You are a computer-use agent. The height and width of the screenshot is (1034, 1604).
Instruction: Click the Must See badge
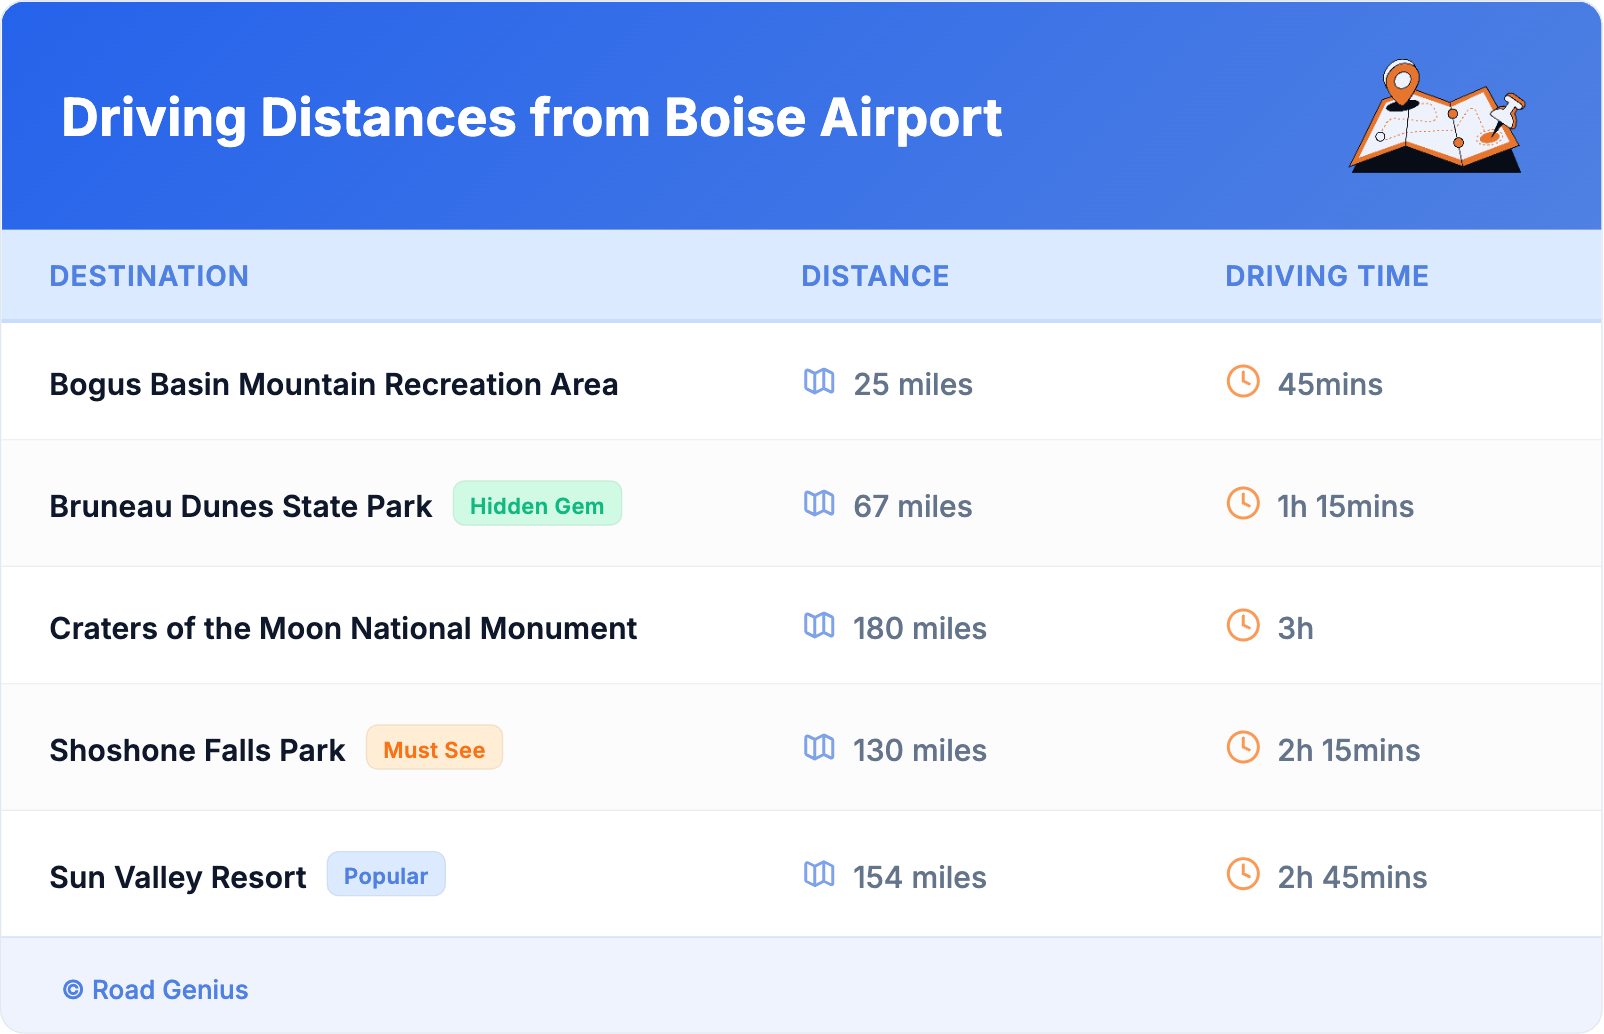tap(434, 748)
